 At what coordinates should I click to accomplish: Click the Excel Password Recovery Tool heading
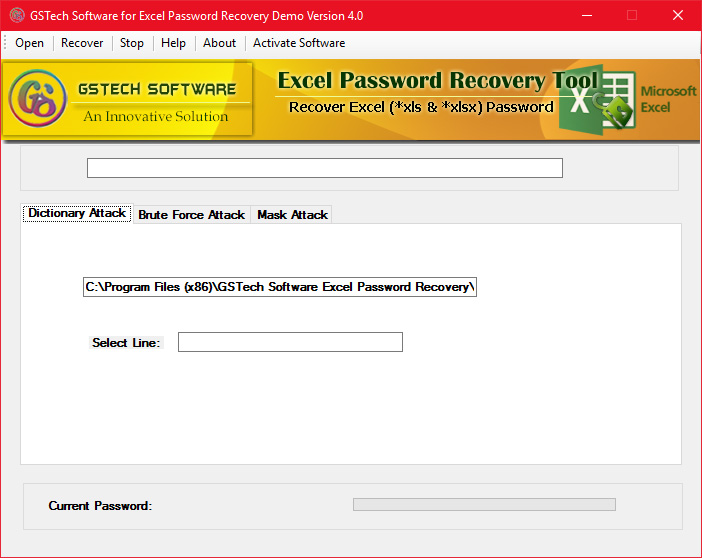[x=437, y=81]
